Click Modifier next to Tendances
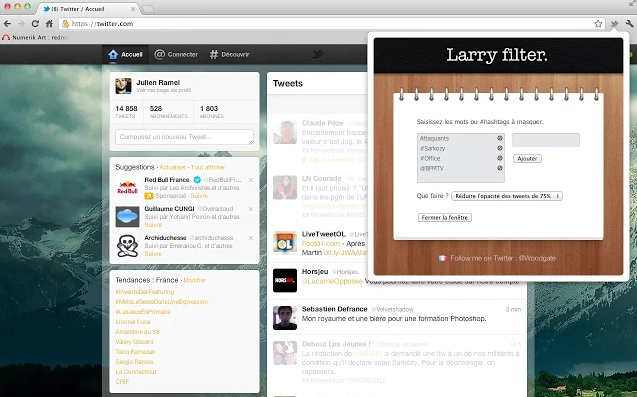 pos(194,280)
